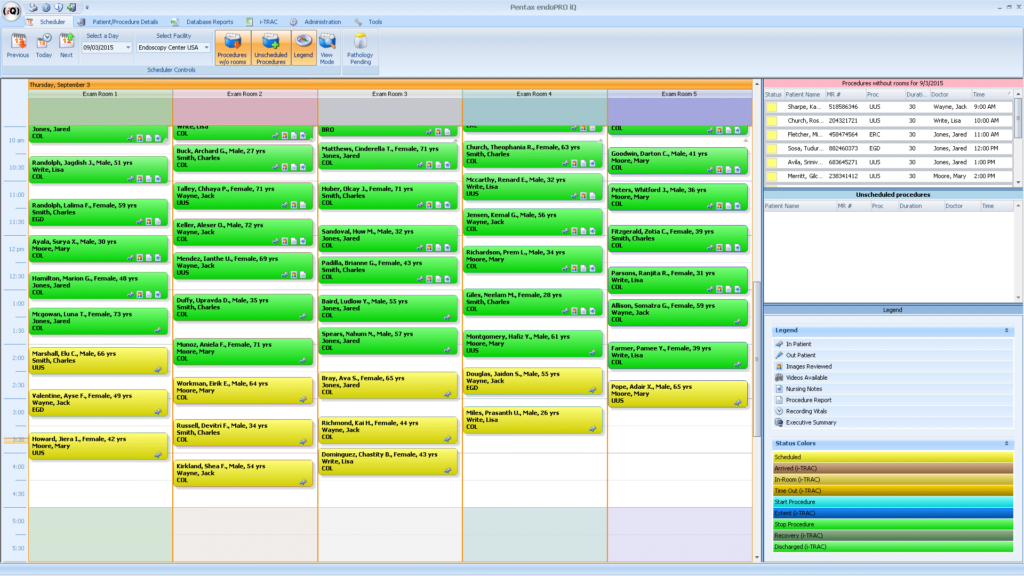This screenshot has height=576, width=1024.
Task: Click the Previous day icon
Action: 18,42
